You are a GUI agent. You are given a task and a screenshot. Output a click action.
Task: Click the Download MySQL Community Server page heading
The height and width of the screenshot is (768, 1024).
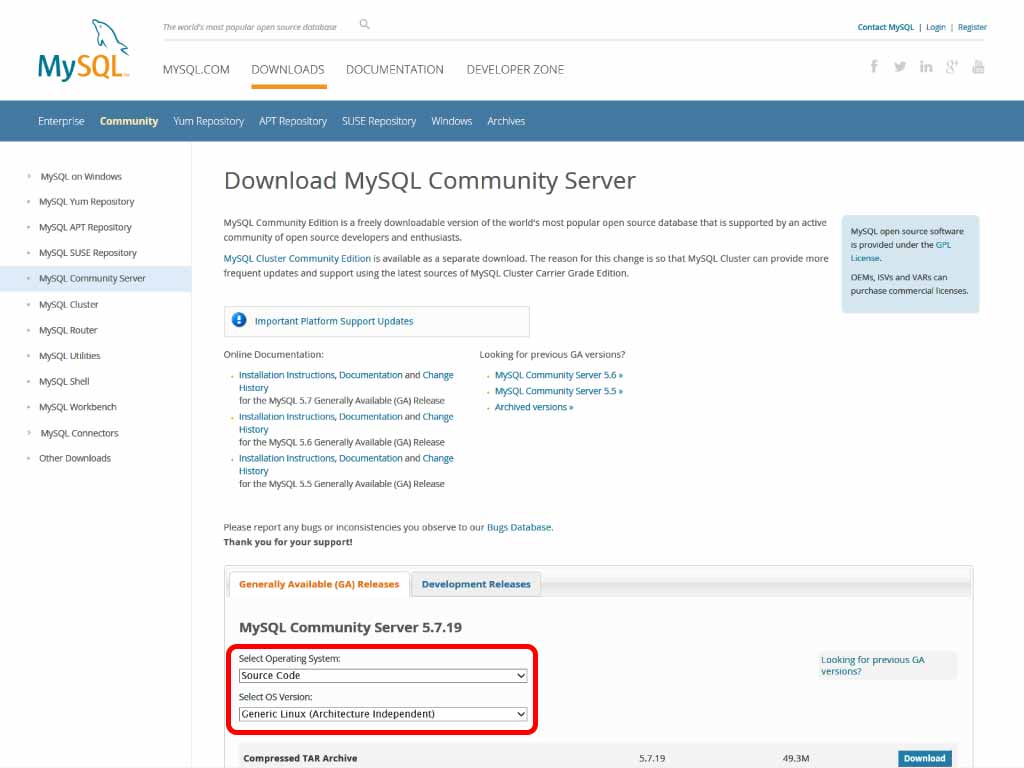point(429,180)
